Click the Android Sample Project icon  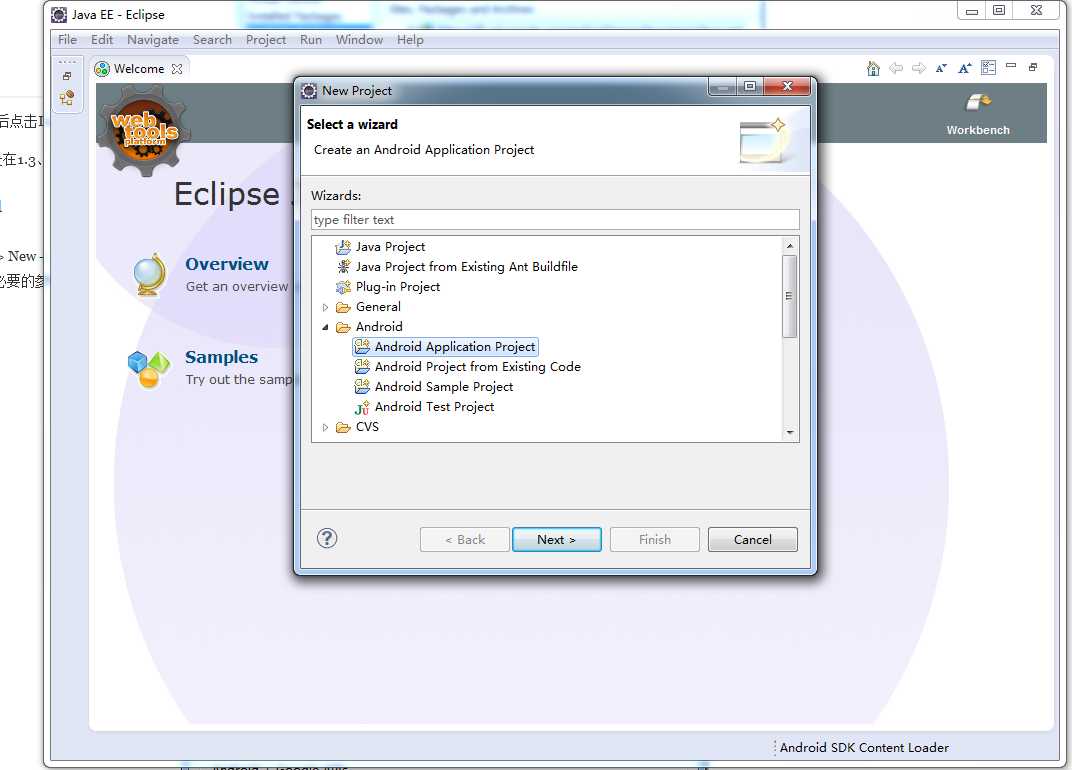coord(362,387)
